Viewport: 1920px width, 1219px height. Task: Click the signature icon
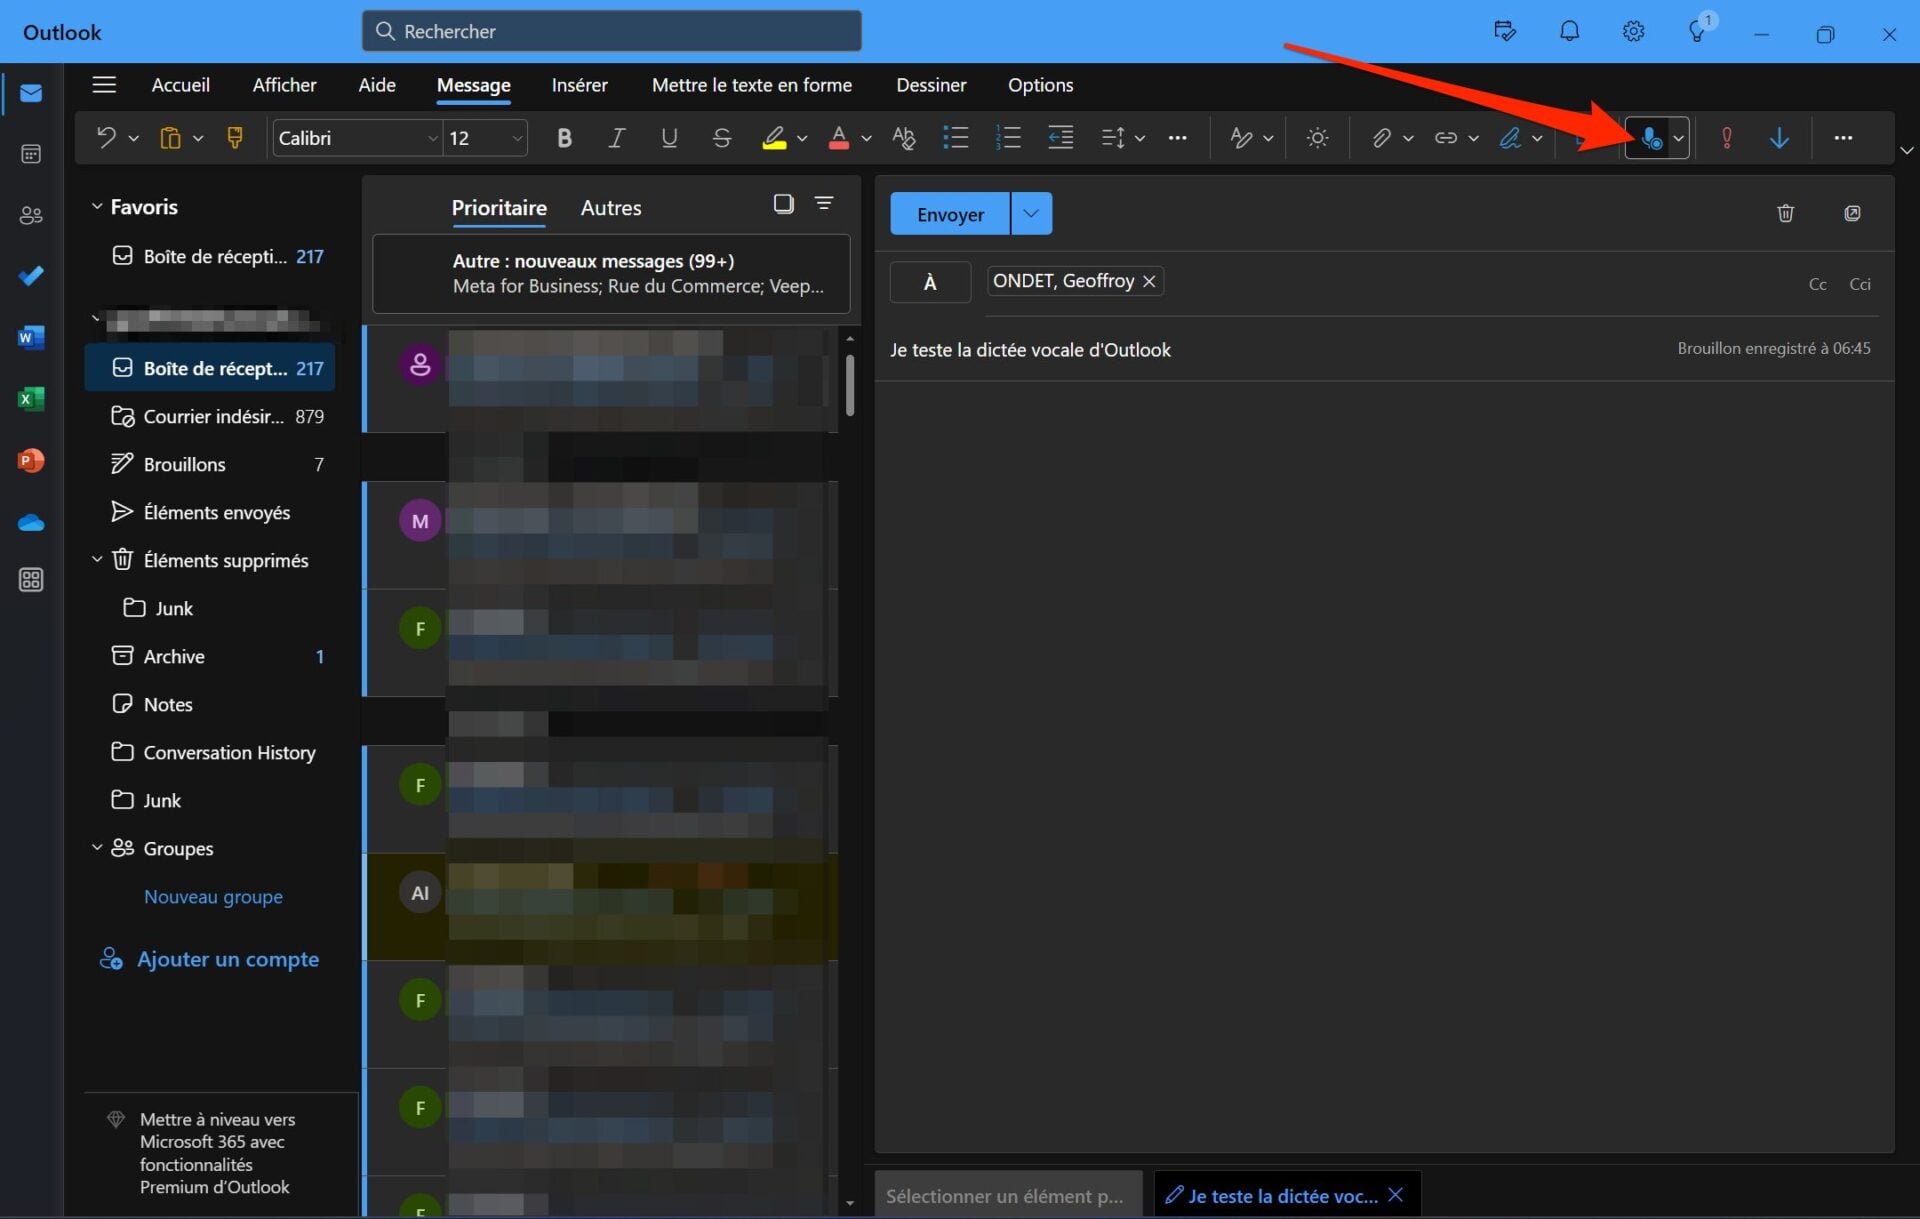pos(1510,138)
